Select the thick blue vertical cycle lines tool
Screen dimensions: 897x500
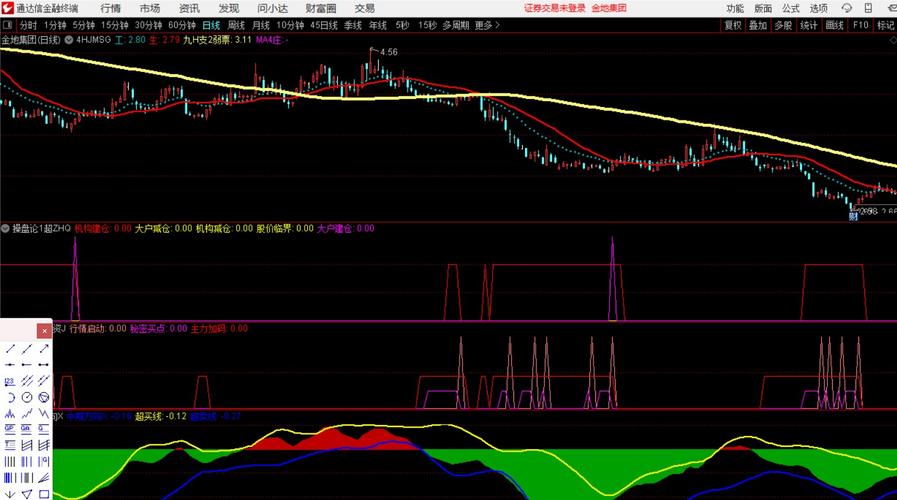(10, 477)
